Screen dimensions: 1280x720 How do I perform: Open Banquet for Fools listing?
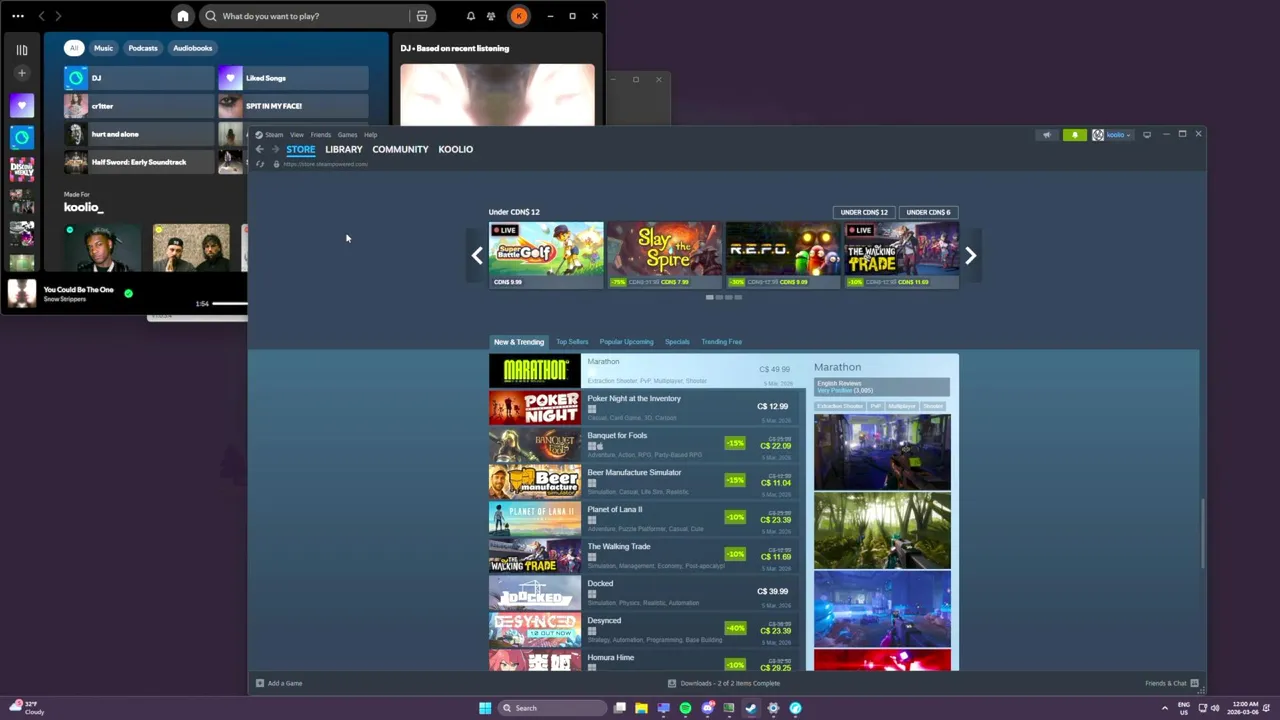[643, 445]
